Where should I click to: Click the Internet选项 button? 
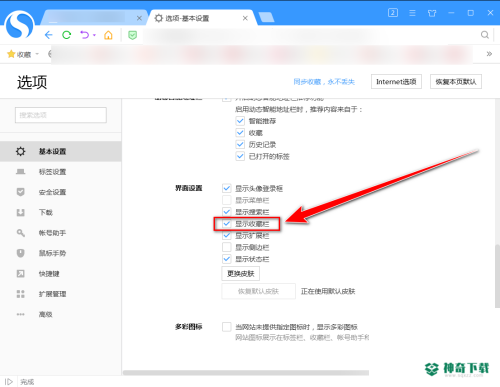point(396,82)
